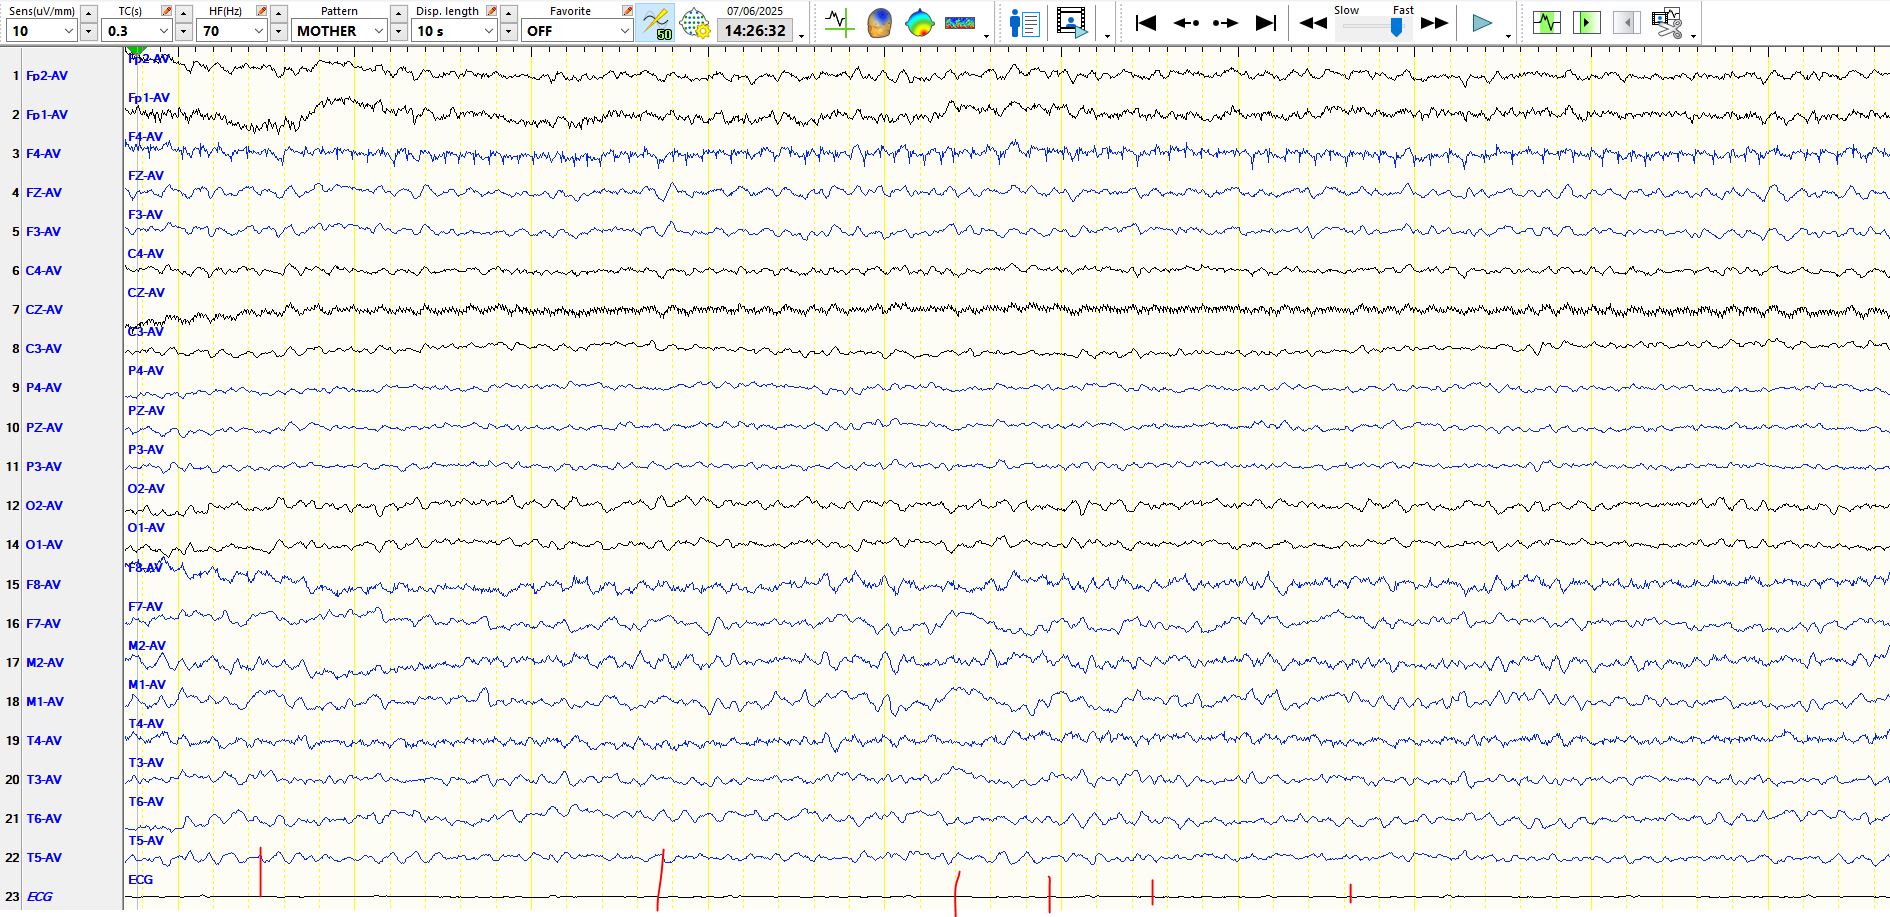1890x917 pixels.
Task: Increase sensitivity with the up arrow
Action: (88, 13)
